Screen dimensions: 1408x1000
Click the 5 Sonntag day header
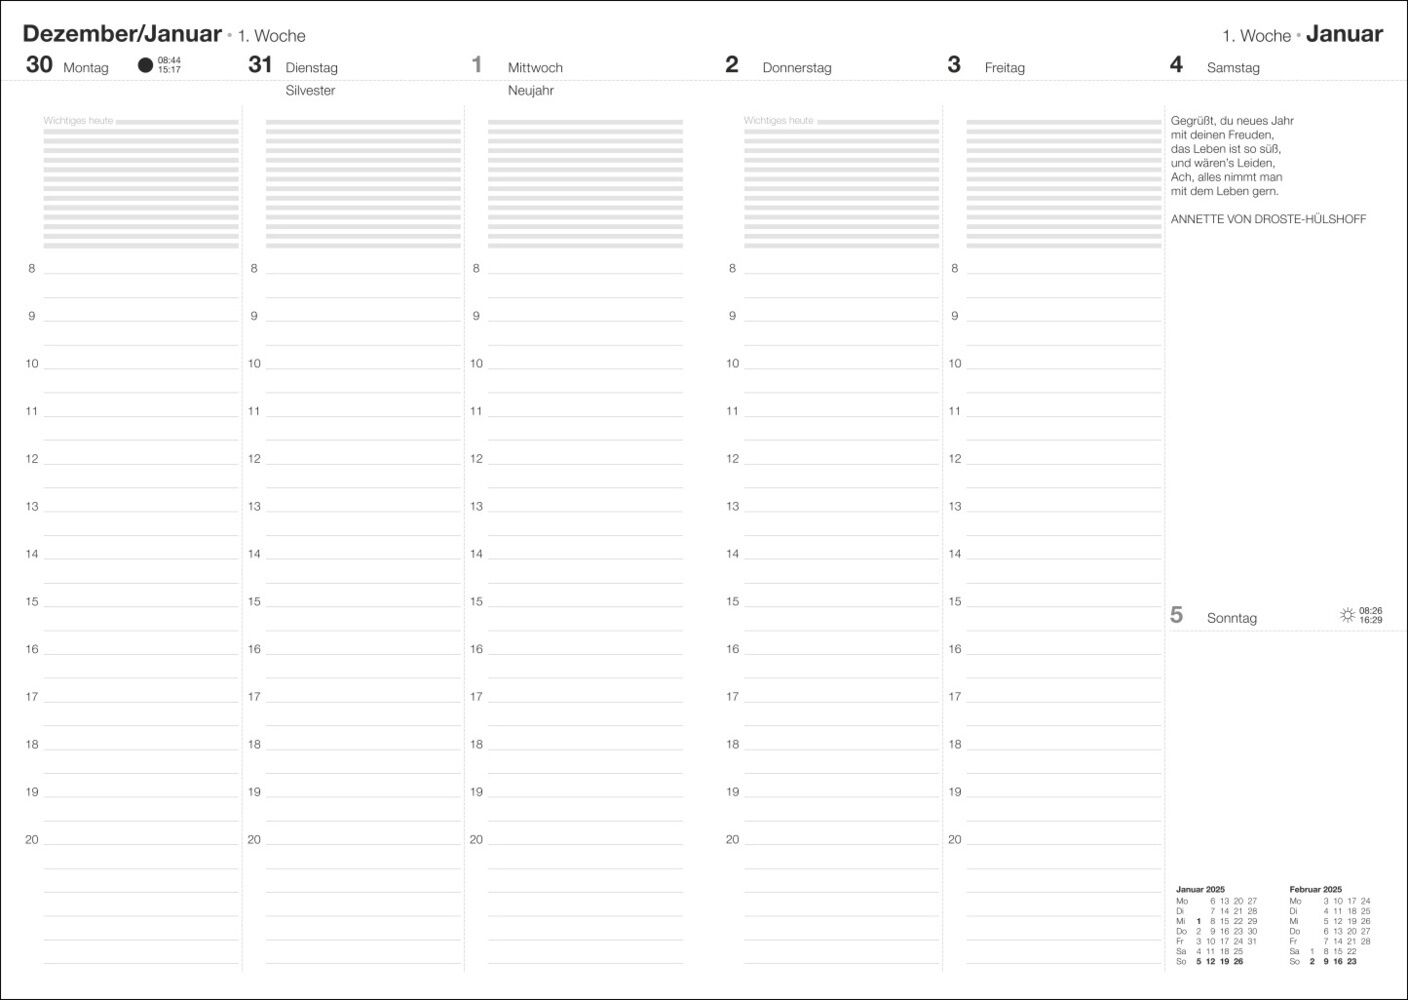(x=1213, y=616)
